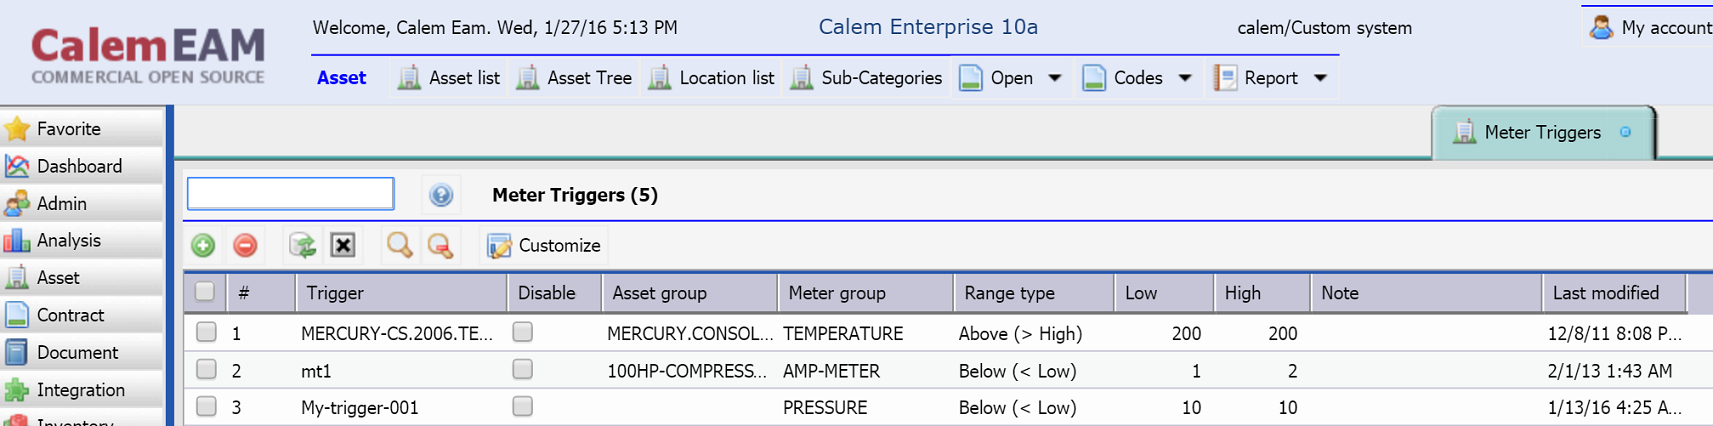This screenshot has width=1713, height=426.
Task: Click 2/1/13 1:43 AM cell
Action: pyautogui.click(x=1609, y=371)
